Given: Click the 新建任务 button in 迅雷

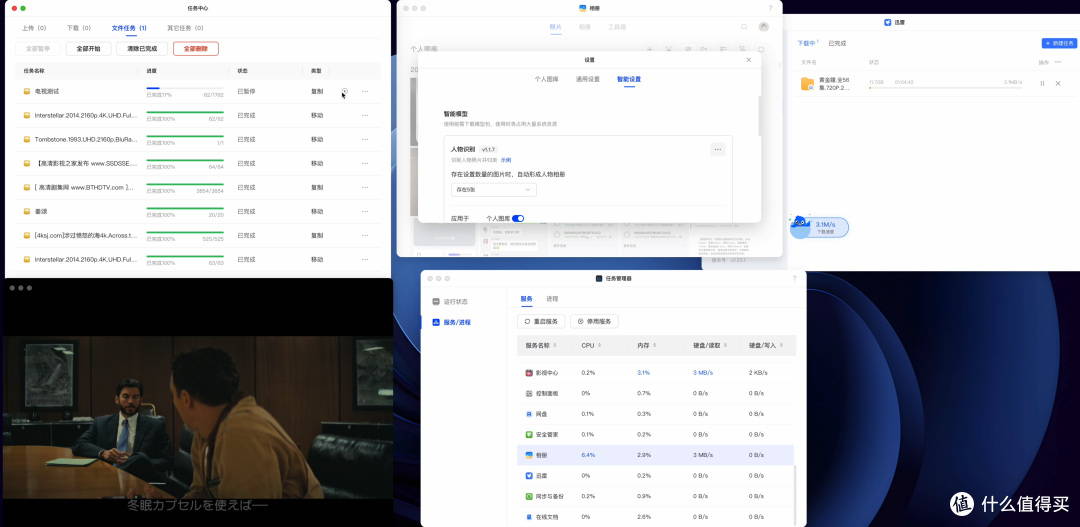Looking at the screenshot, I should (1059, 43).
